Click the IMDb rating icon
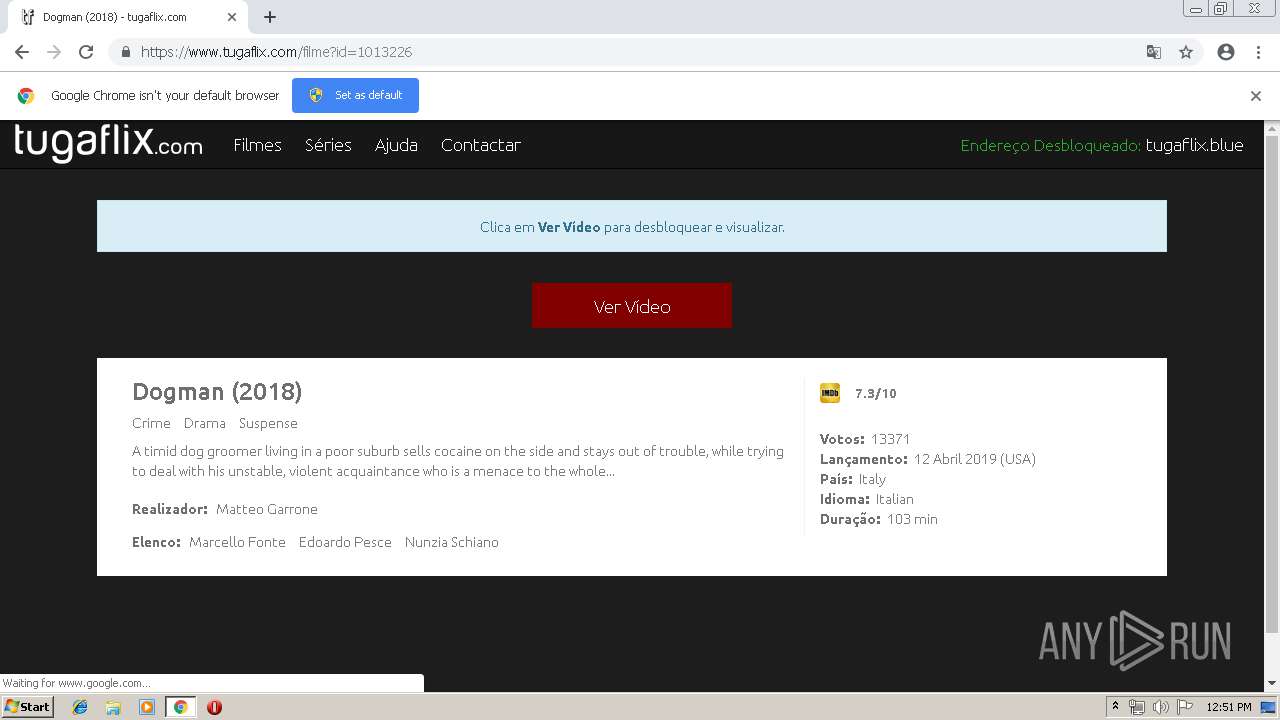The width and height of the screenshot is (1280, 720). point(830,393)
